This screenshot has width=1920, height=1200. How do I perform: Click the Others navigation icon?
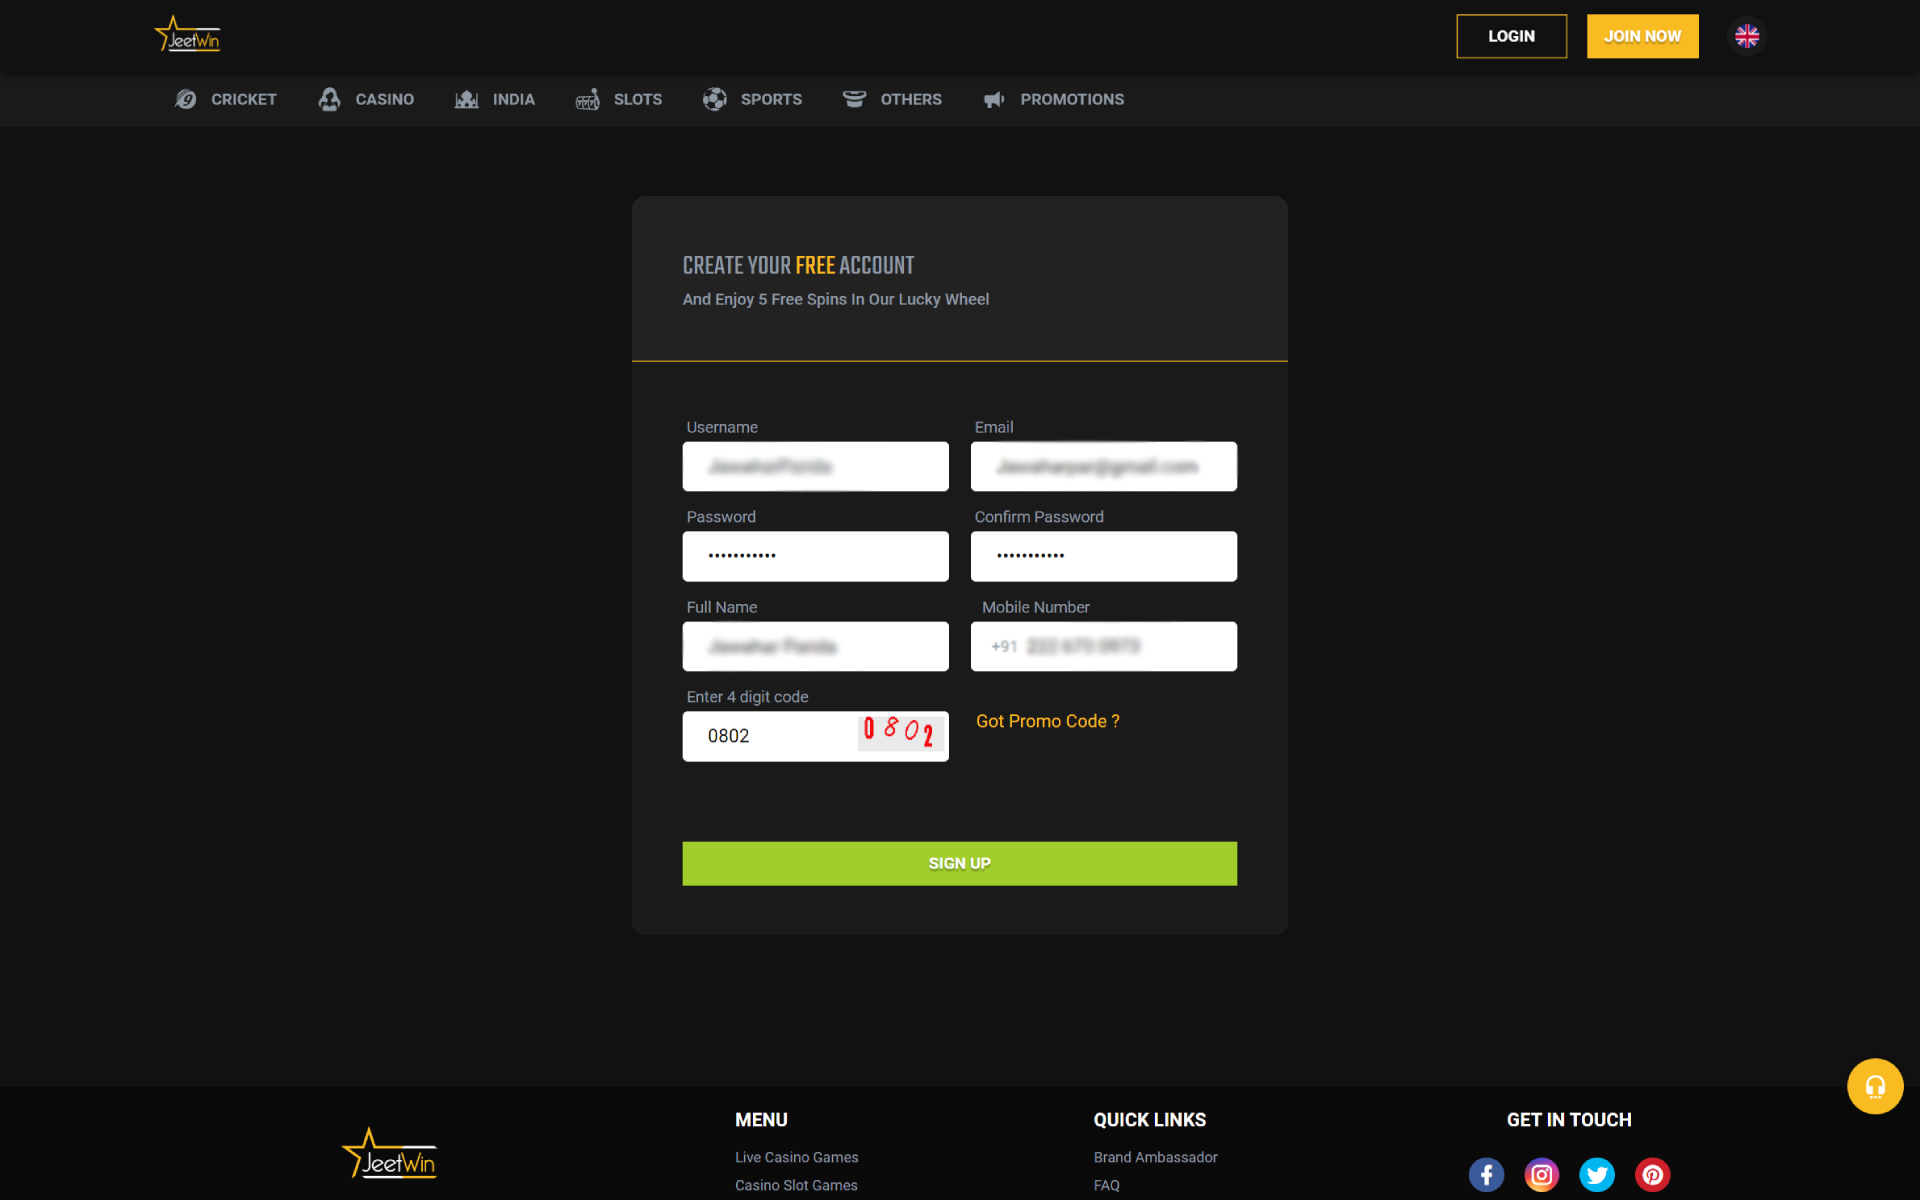[854, 100]
